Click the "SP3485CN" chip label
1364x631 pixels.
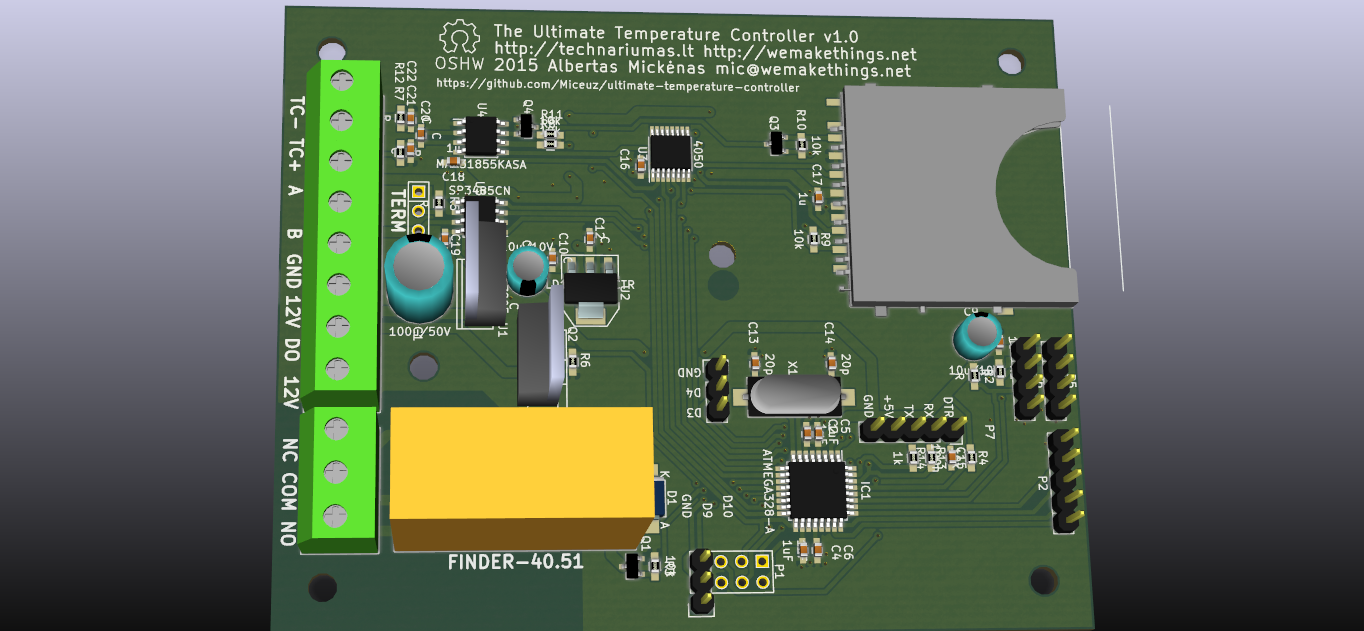click(479, 189)
